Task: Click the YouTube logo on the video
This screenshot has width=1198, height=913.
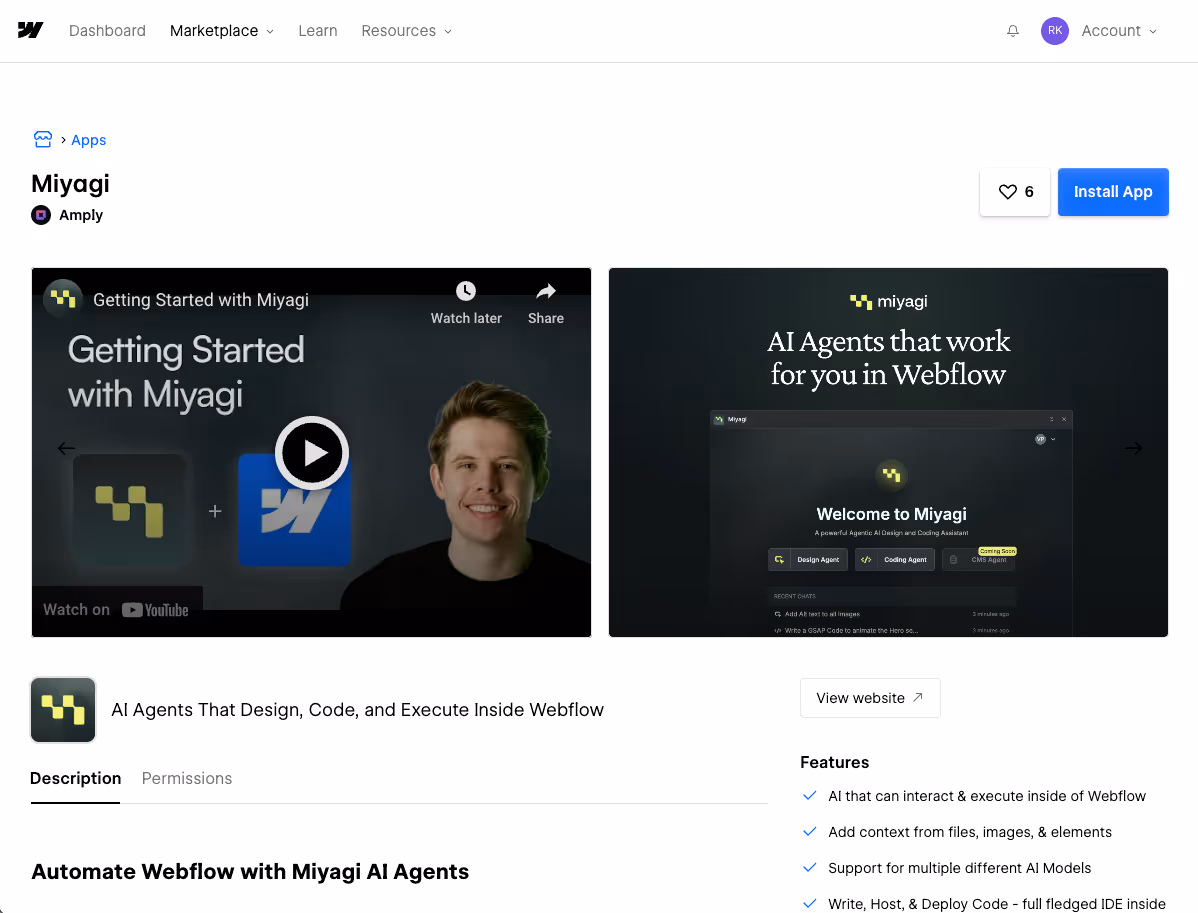Action: click(x=155, y=610)
